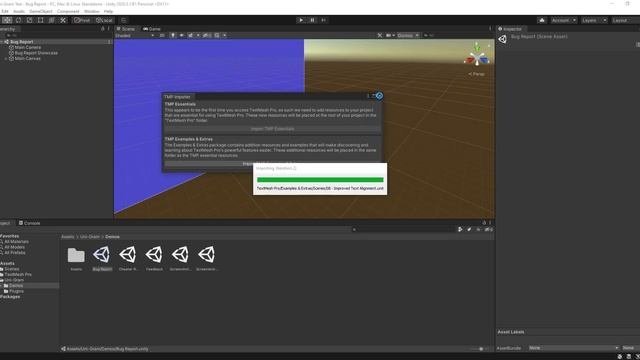
Task: Switch to the Scene tab
Action: 126,29
